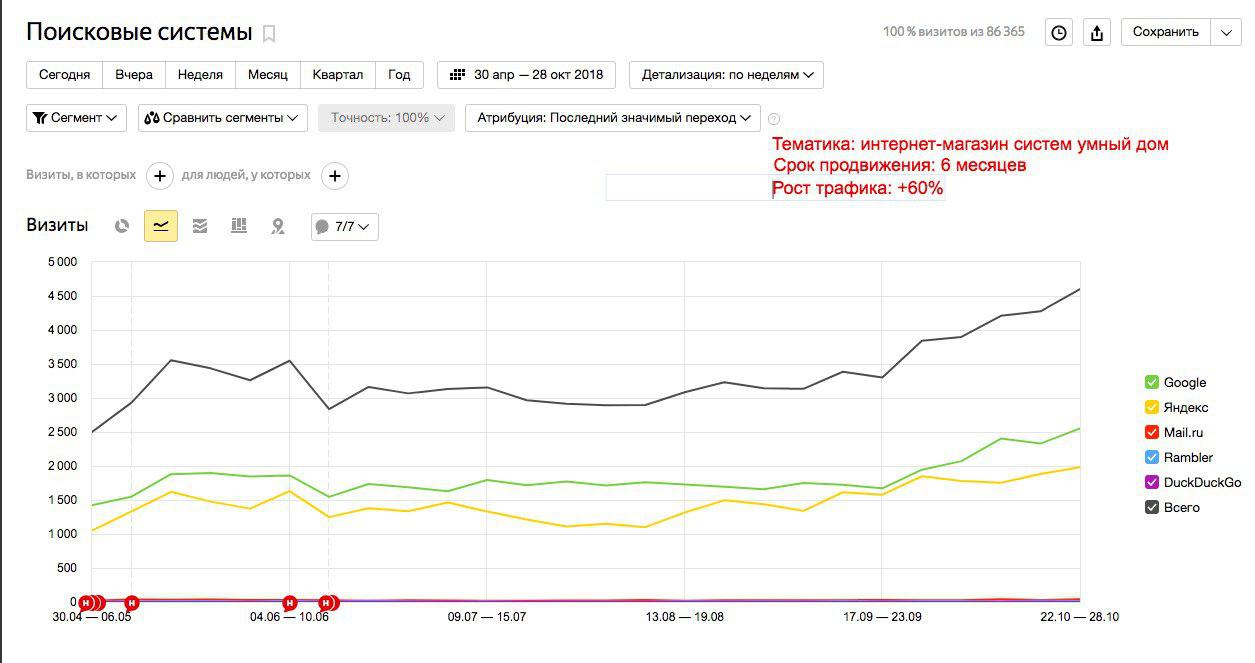Open the map chart view icon
The height and width of the screenshot is (663, 1255).
coord(278,226)
